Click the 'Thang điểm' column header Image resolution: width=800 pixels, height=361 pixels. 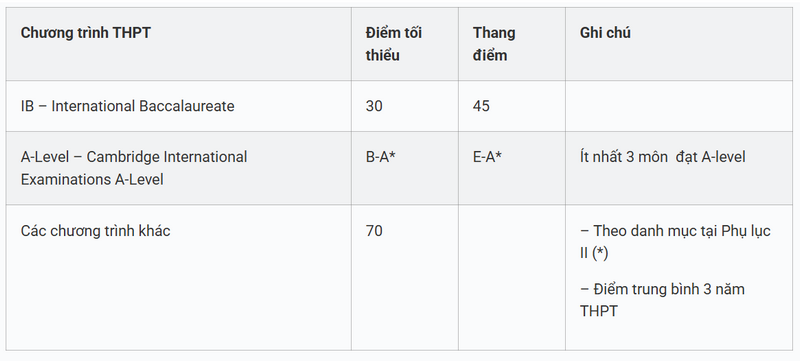point(494,44)
